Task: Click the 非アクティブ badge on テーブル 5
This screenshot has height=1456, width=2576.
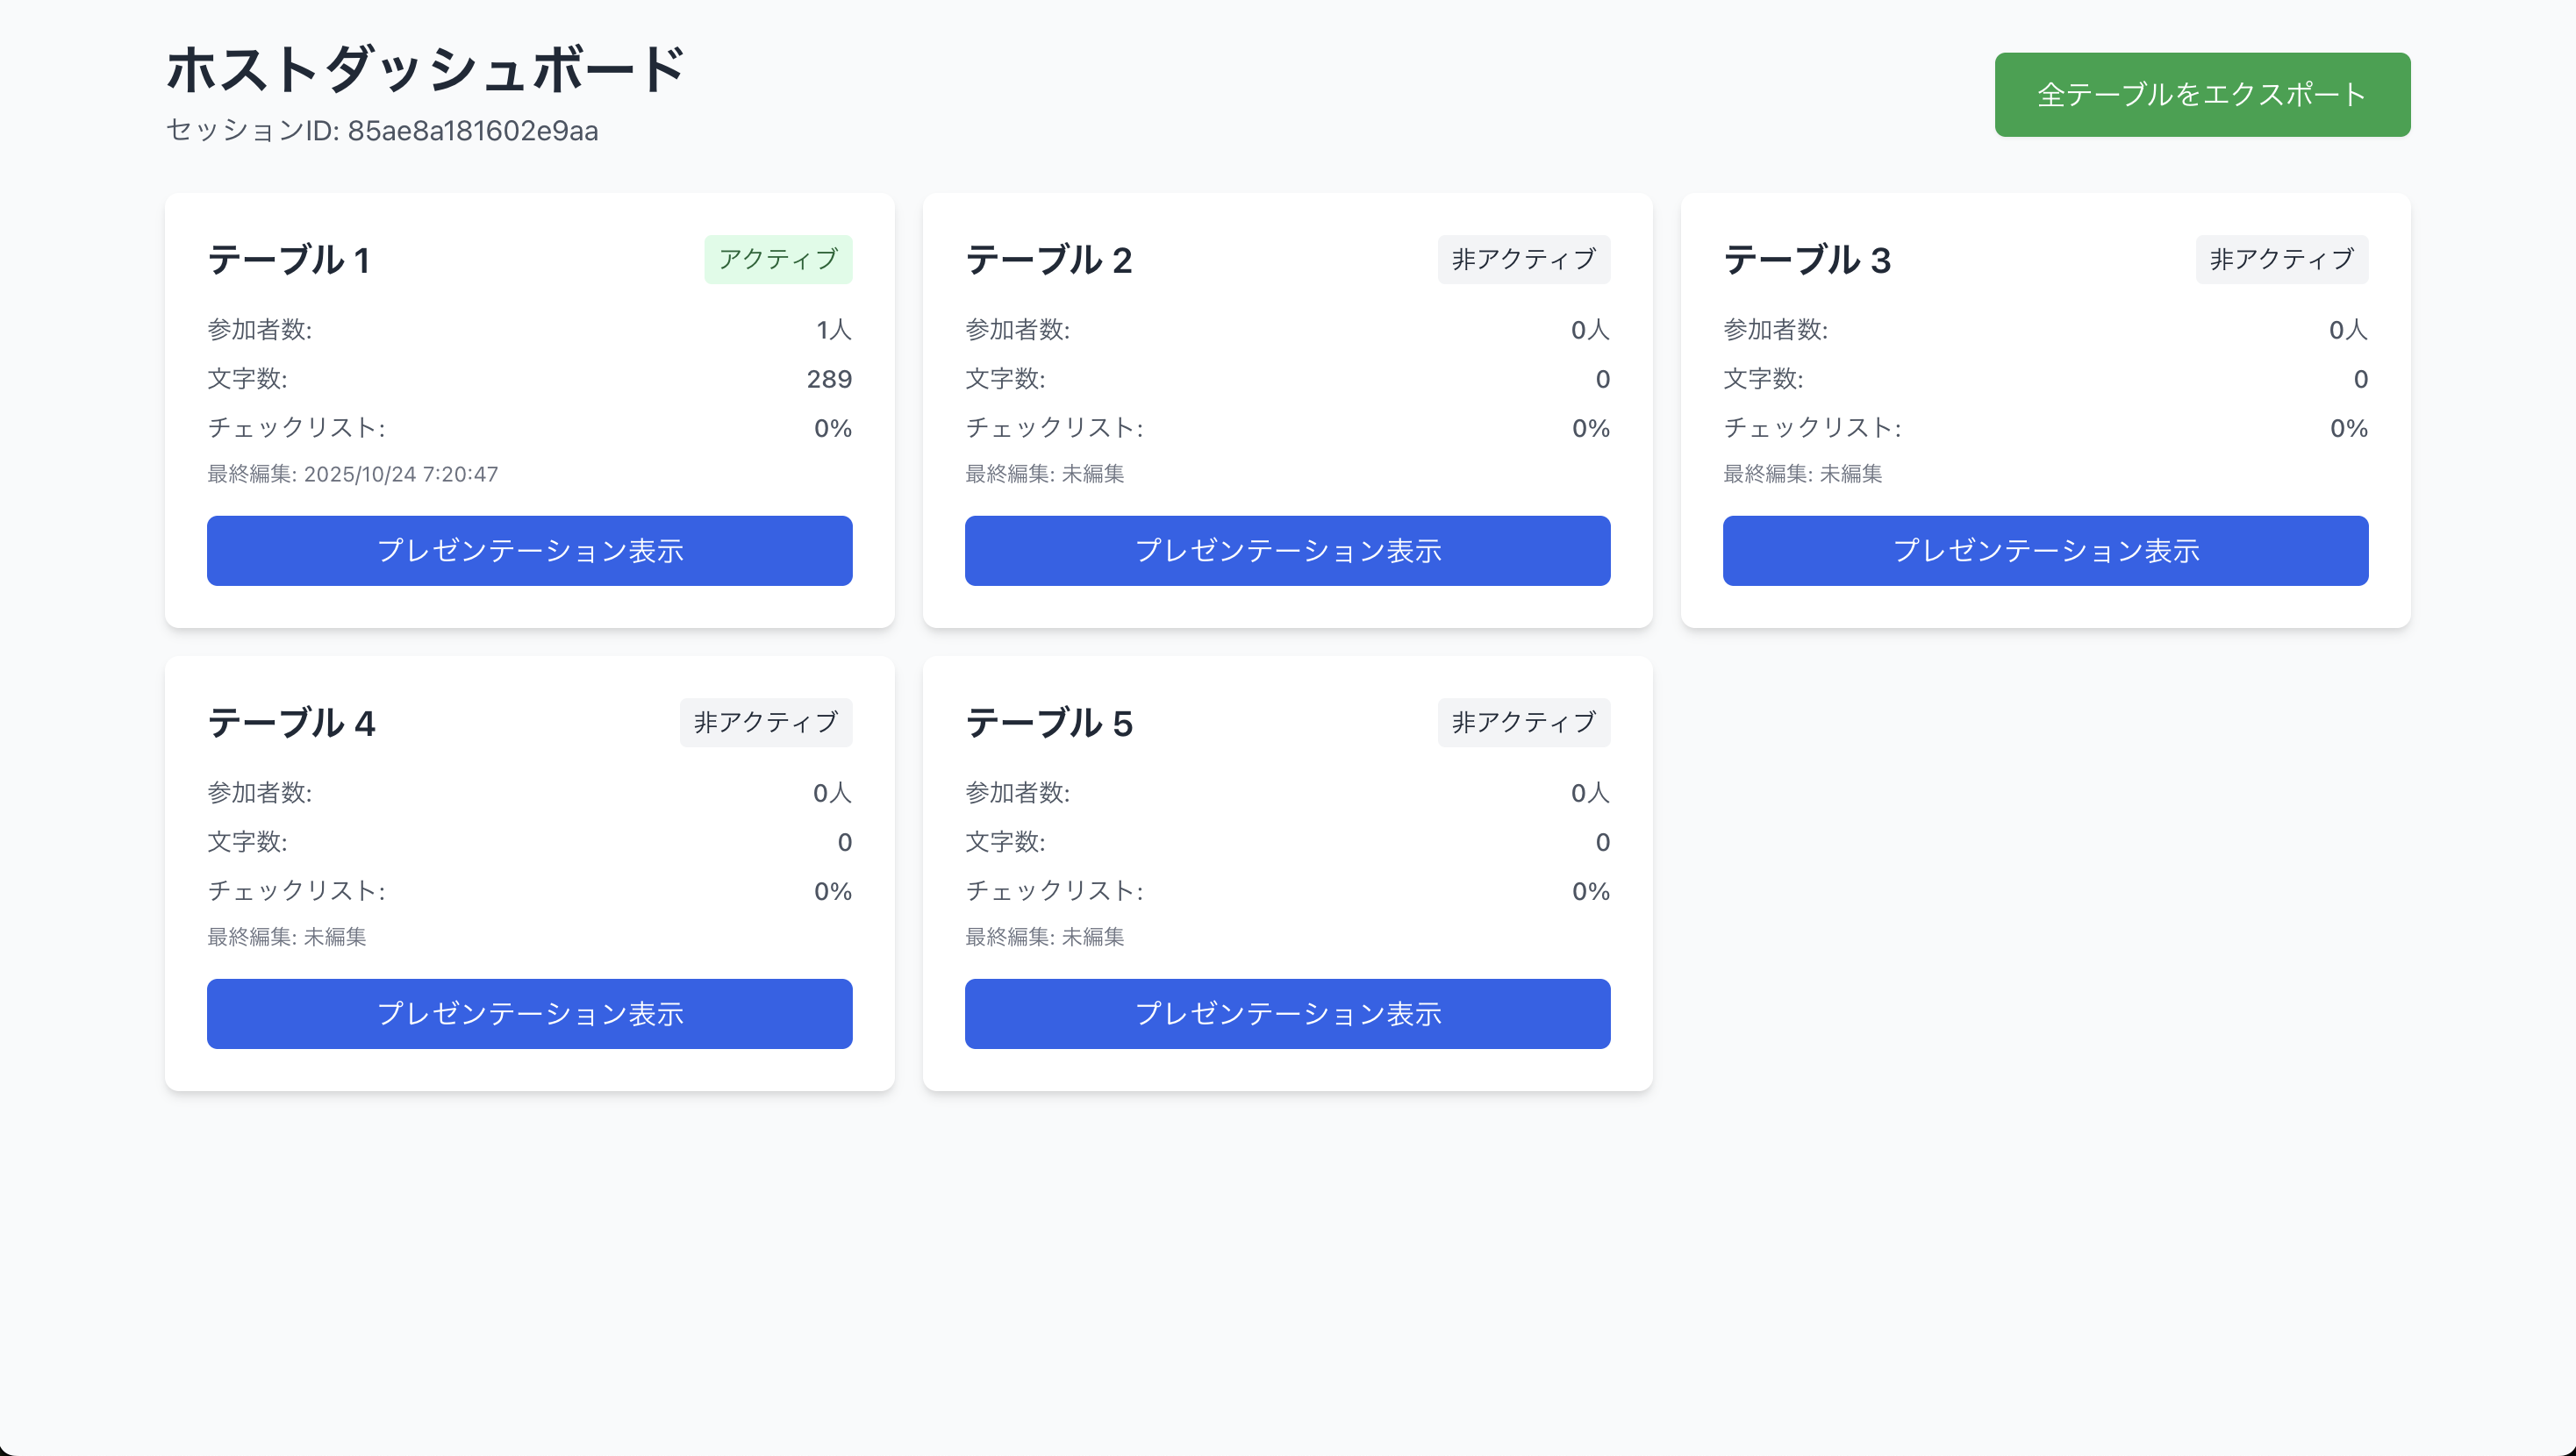Action: [1523, 723]
